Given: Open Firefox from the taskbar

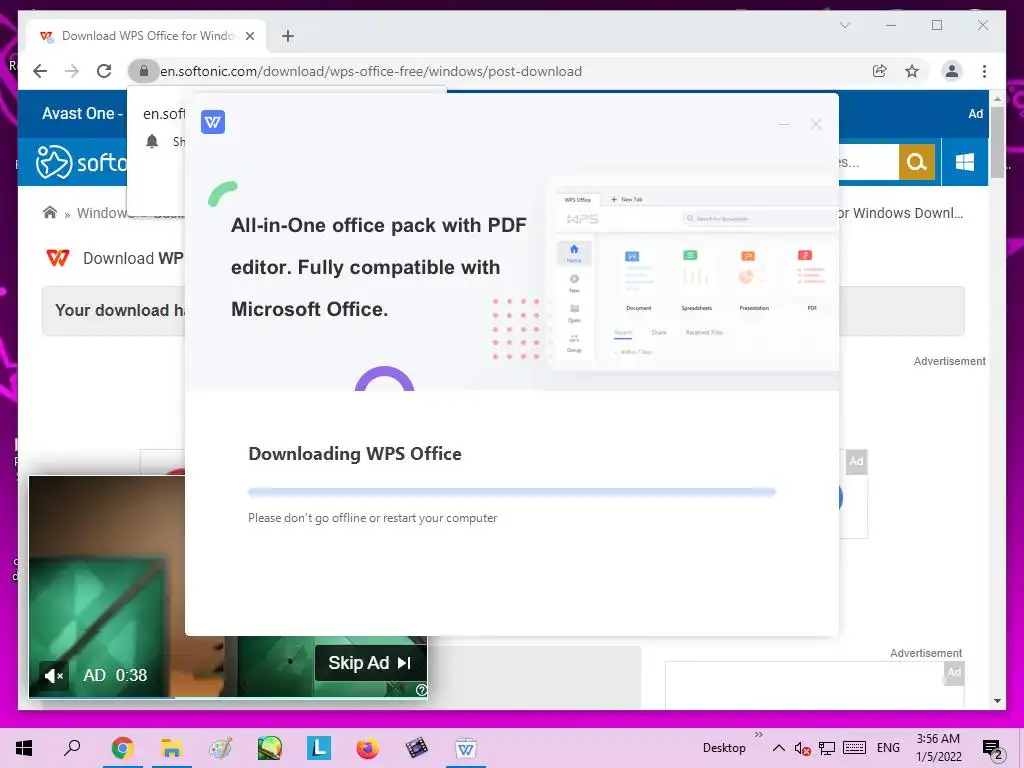Looking at the screenshot, I should [368, 748].
